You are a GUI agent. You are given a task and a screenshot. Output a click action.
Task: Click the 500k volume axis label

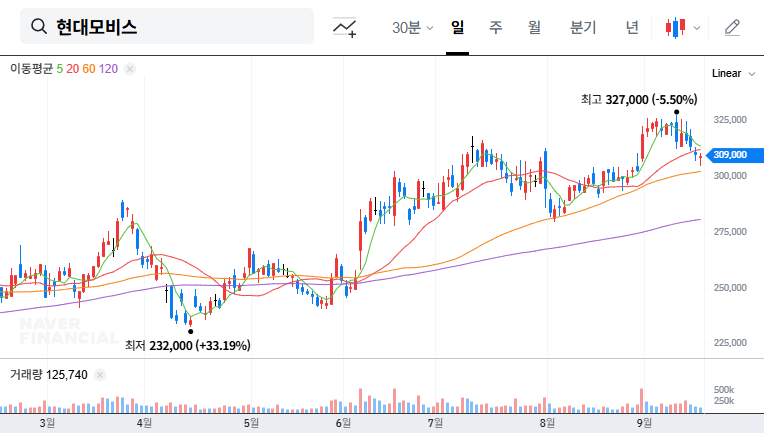[x=724, y=390]
